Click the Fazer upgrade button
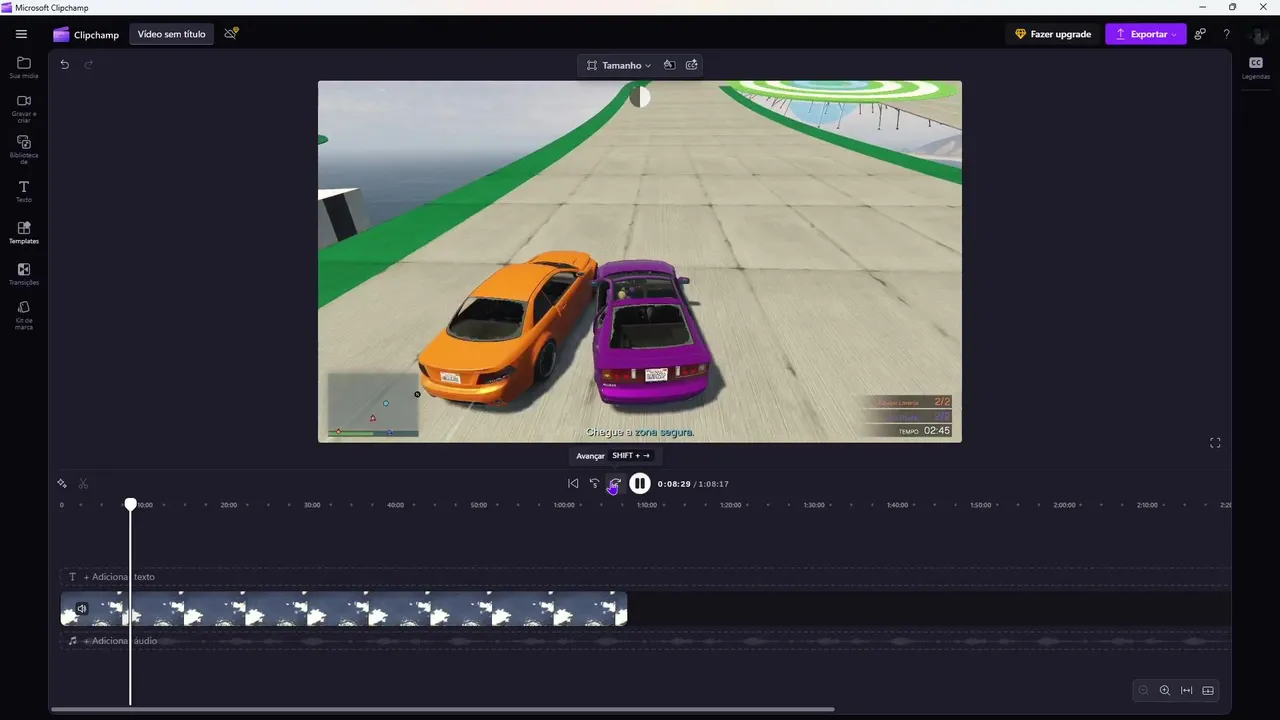 [1052, 34]
